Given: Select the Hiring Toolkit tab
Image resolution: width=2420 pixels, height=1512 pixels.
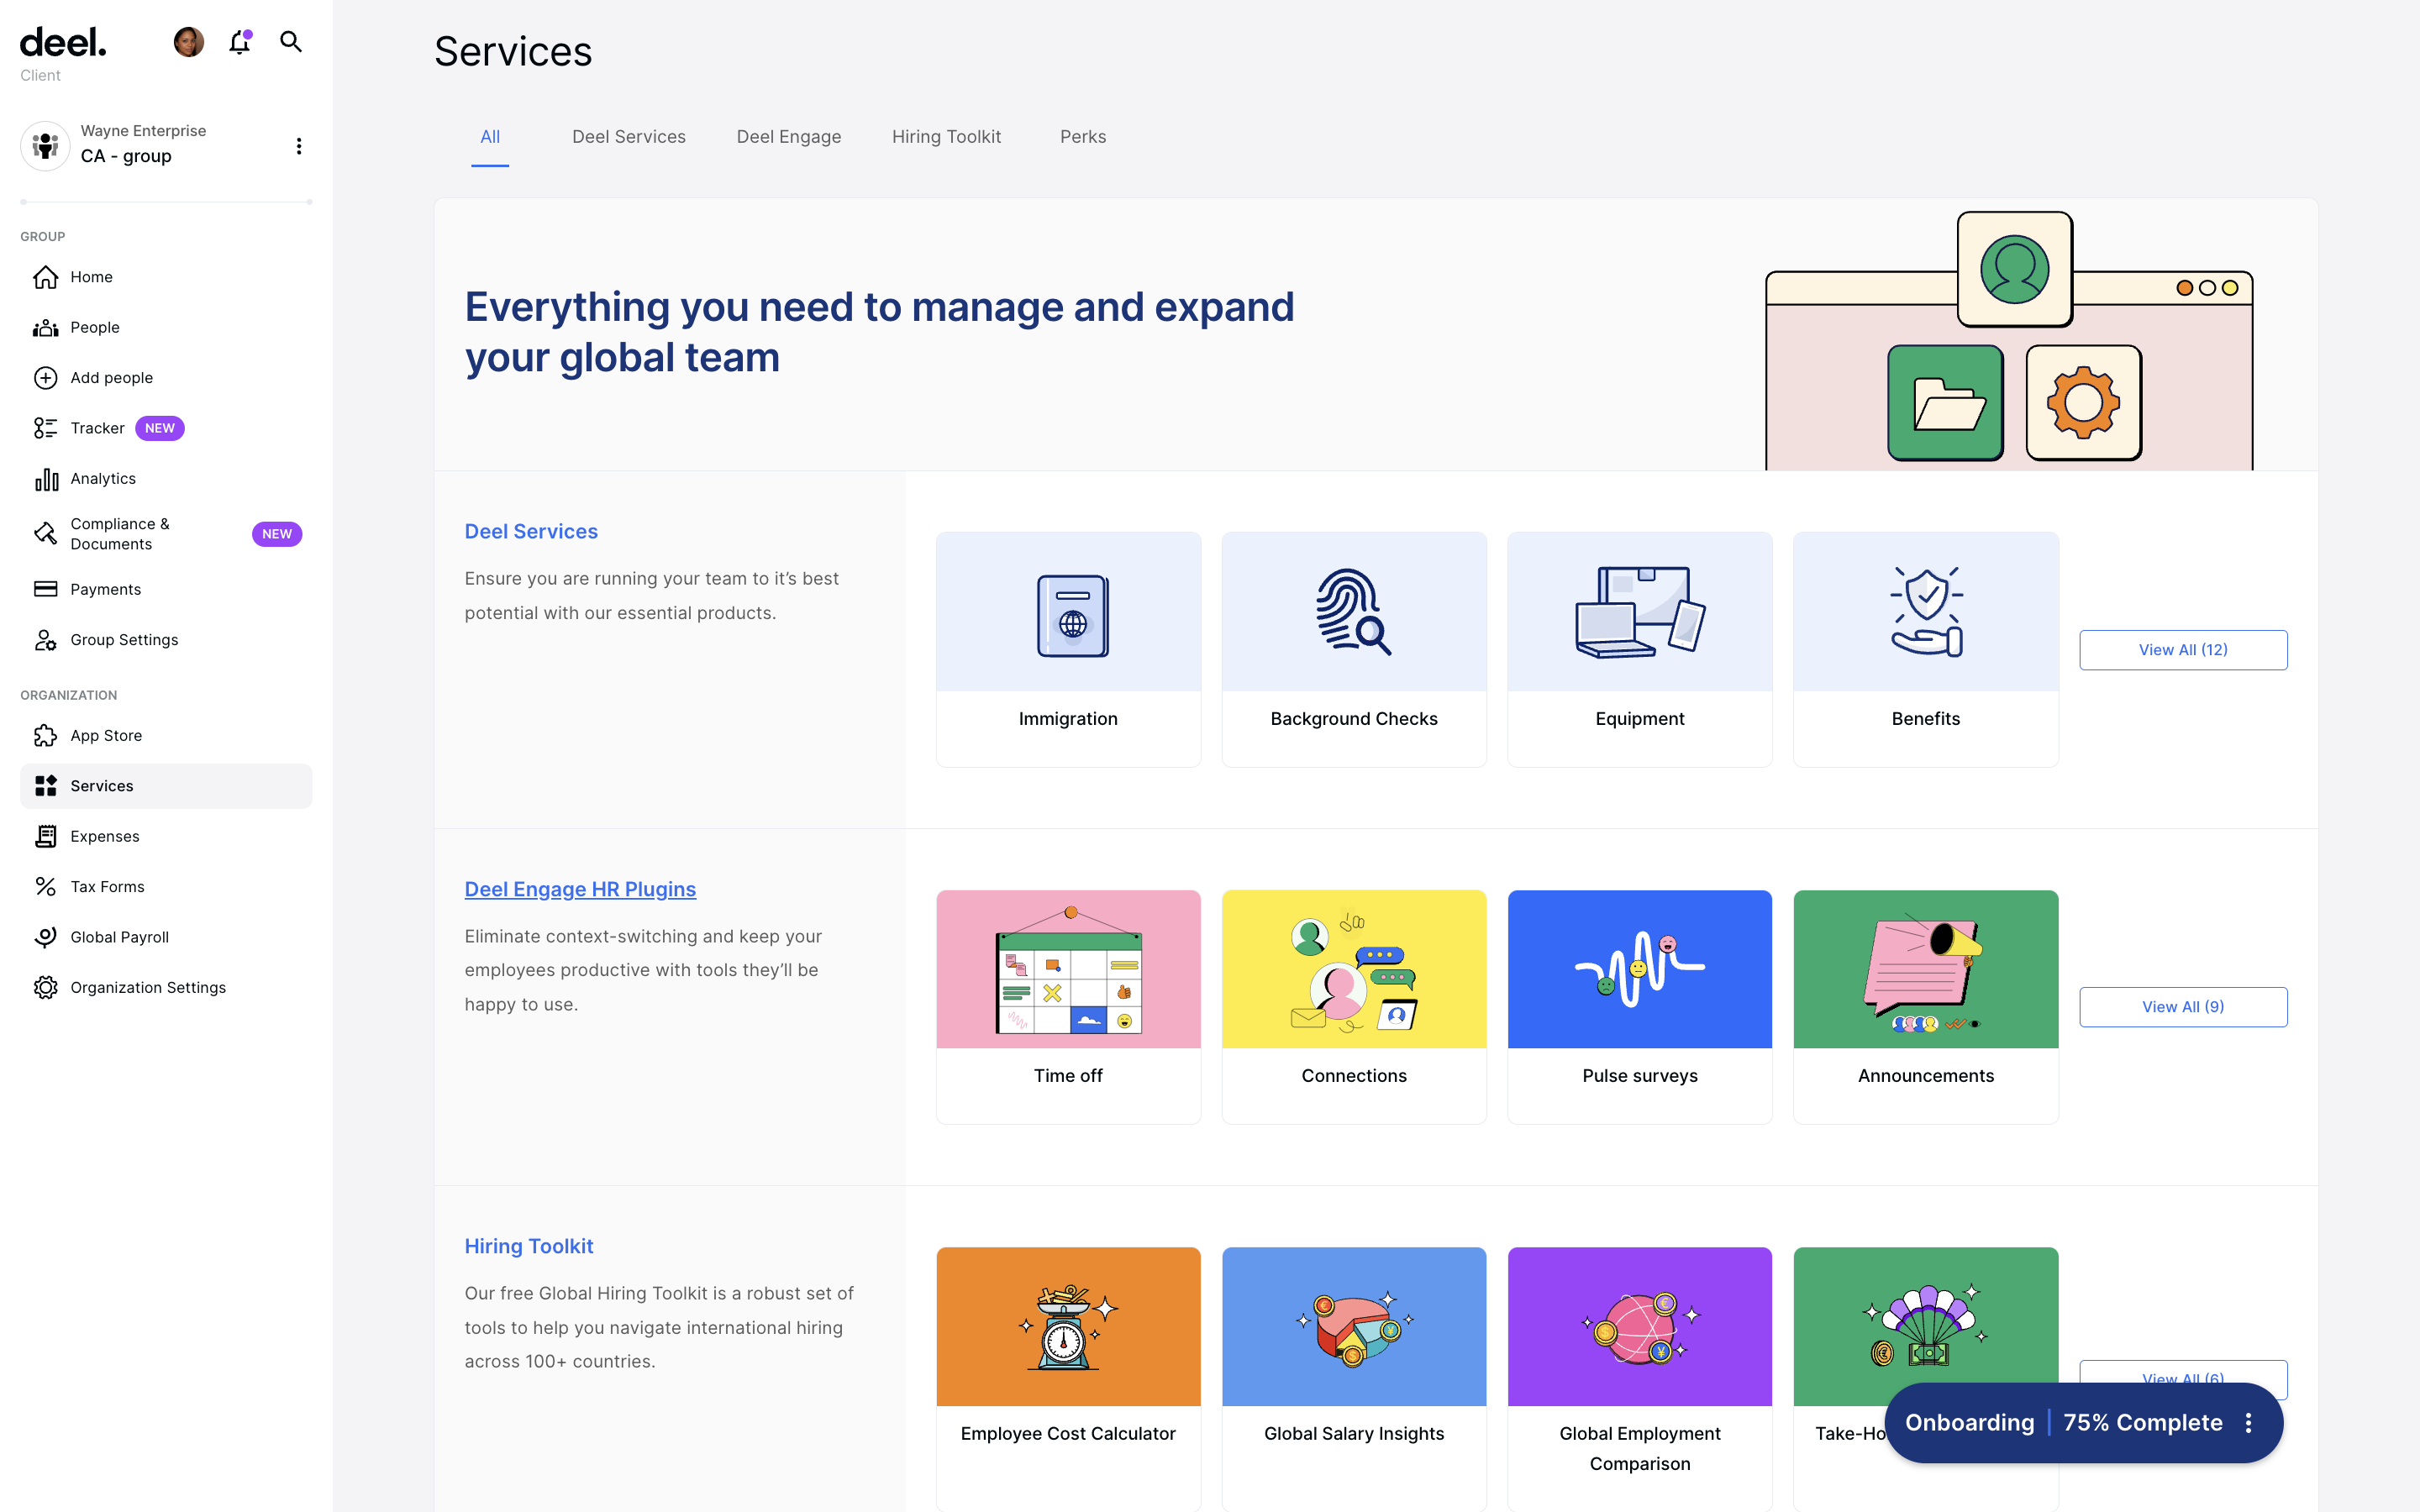Looking at the screenshot, I should tap(946, 137).
